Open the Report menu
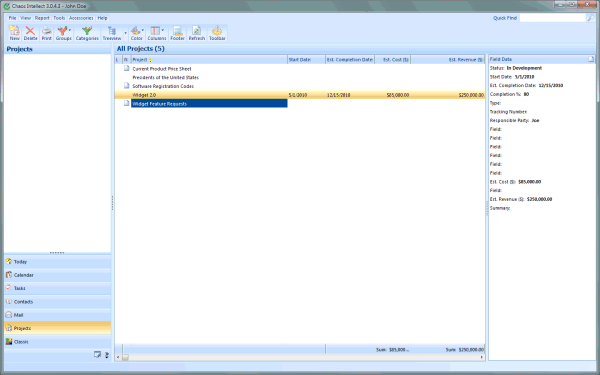 tap(42, 18)
